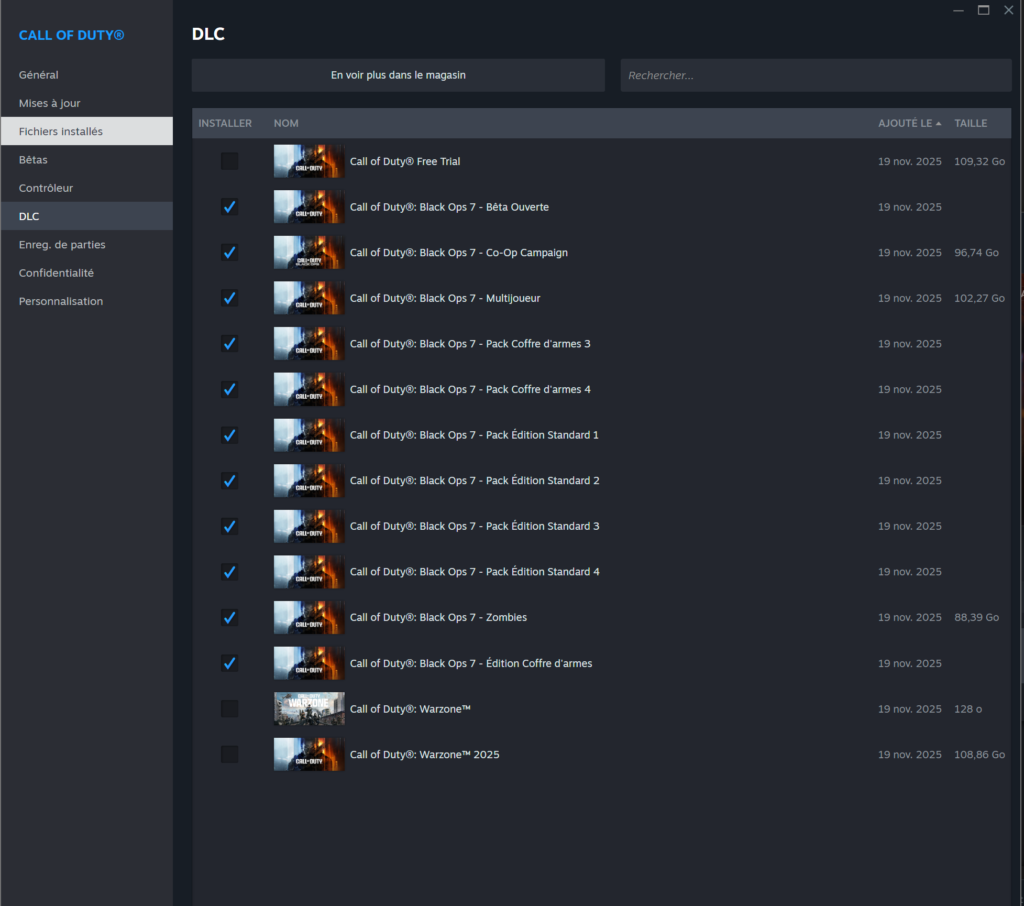Image resolution: width=1024 pixels, height=906 pixels.
Task: Click the Co-Op Campaign thumbnail
Action: pyautogui.click(x=309, y=252)
